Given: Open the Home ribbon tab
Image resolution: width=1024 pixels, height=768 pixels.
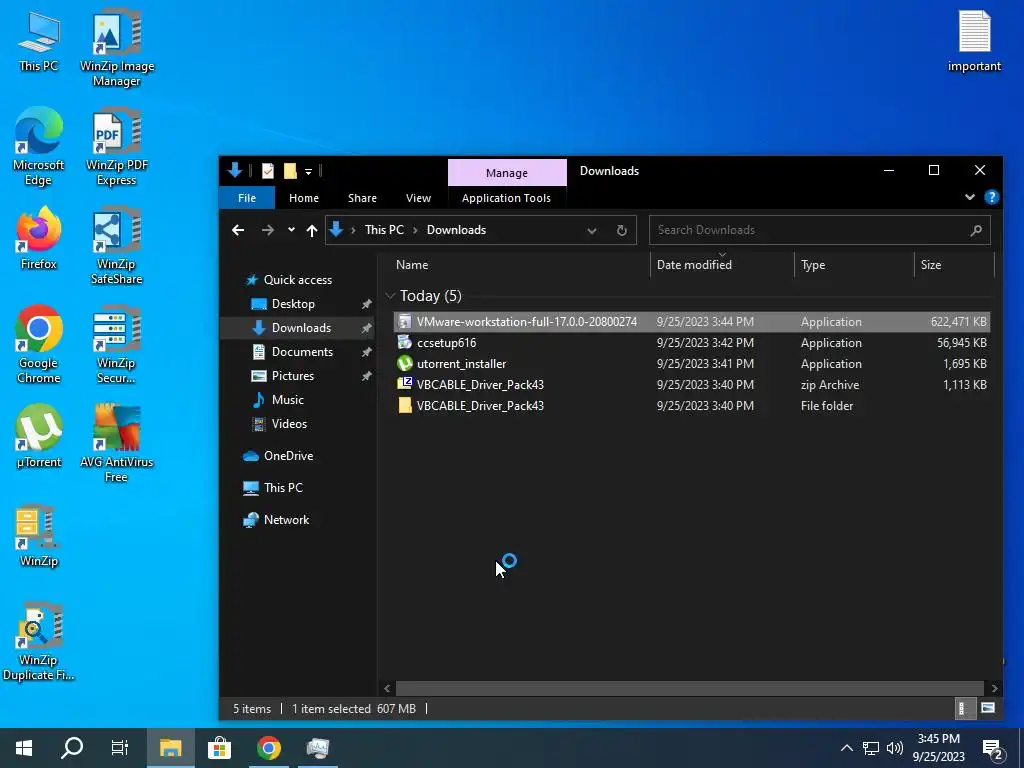Looking at the screenshot, I should [x=304, y=198].
